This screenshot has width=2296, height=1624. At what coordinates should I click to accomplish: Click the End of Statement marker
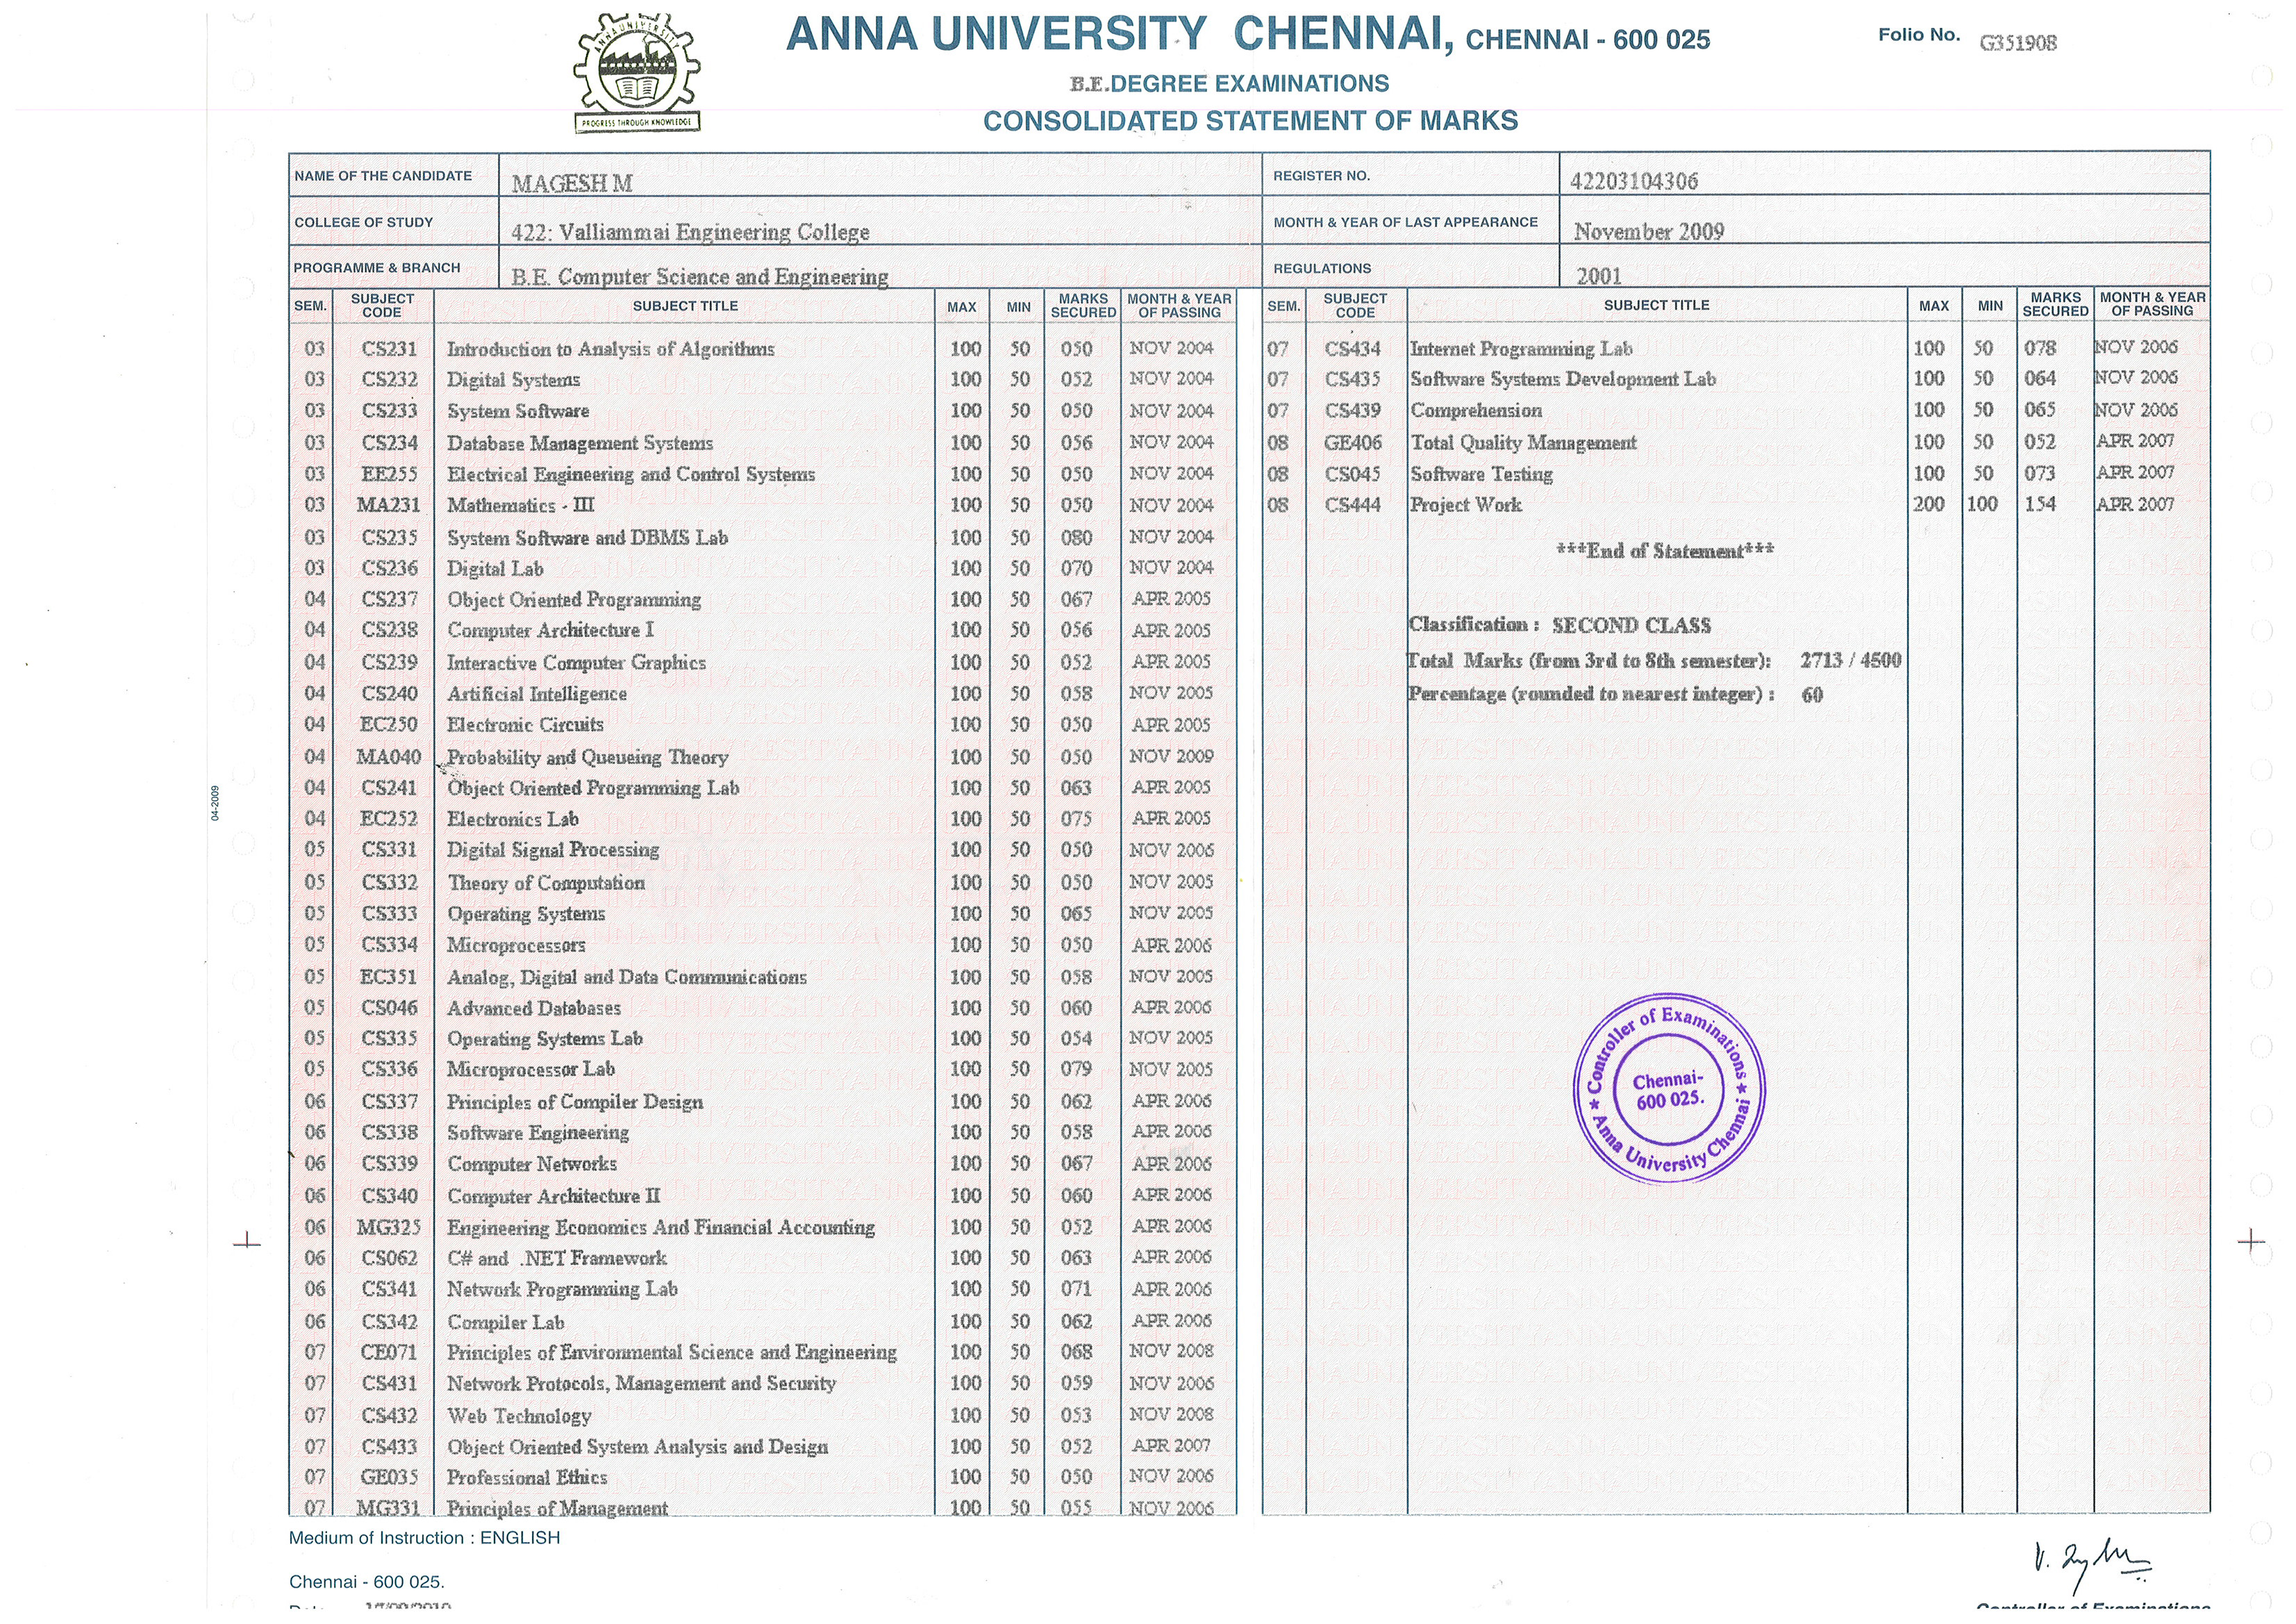pos(1665,551)
